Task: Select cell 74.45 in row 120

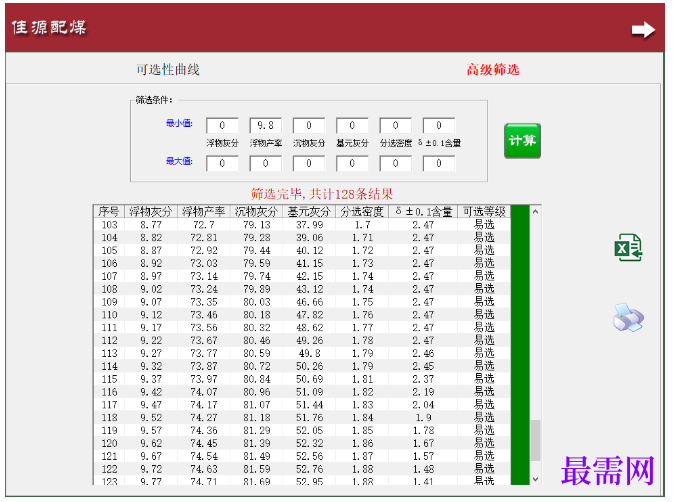Action: (x=203, y=443)
